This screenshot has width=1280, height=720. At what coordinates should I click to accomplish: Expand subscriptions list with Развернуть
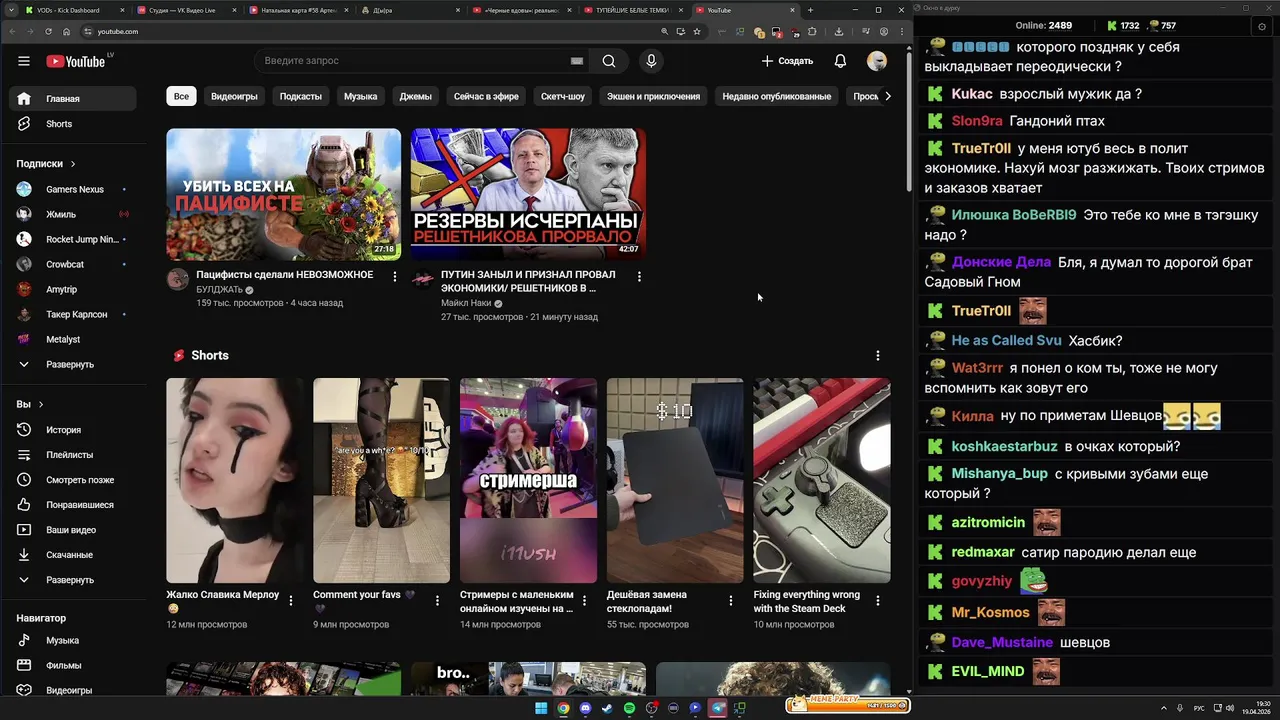click(x=69, y=365)
